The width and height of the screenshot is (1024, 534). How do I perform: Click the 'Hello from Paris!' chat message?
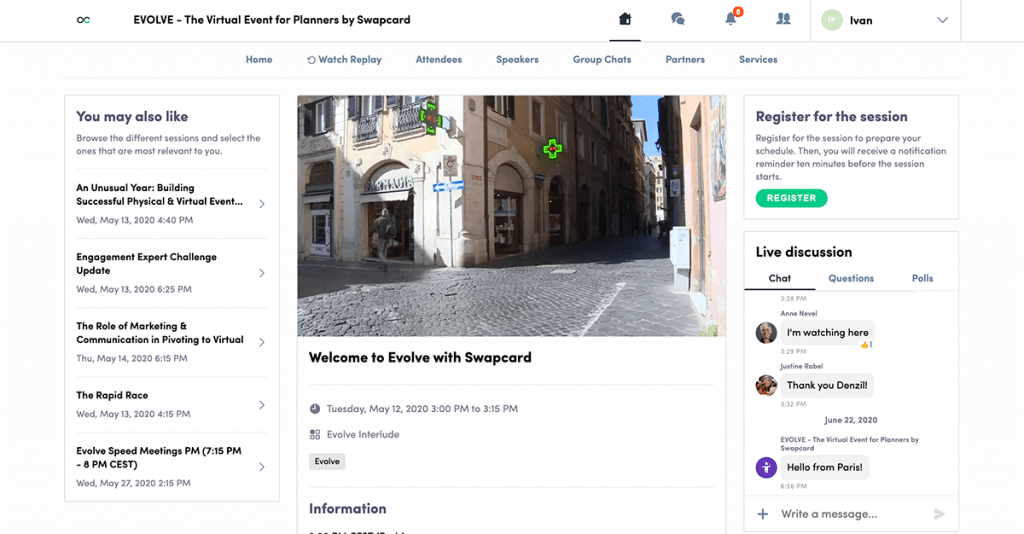(x=824, y=467)
